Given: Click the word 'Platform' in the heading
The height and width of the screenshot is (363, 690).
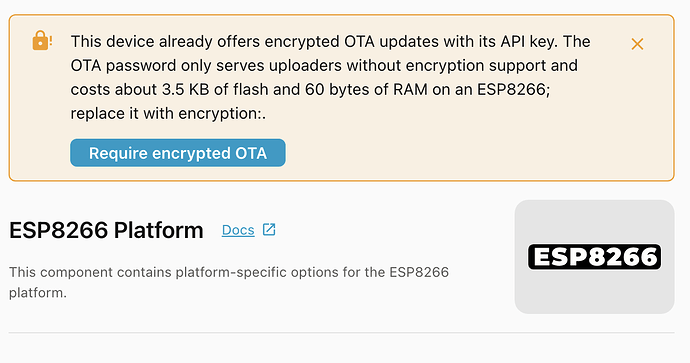Looking at the screenshot, I should (158, 230).
